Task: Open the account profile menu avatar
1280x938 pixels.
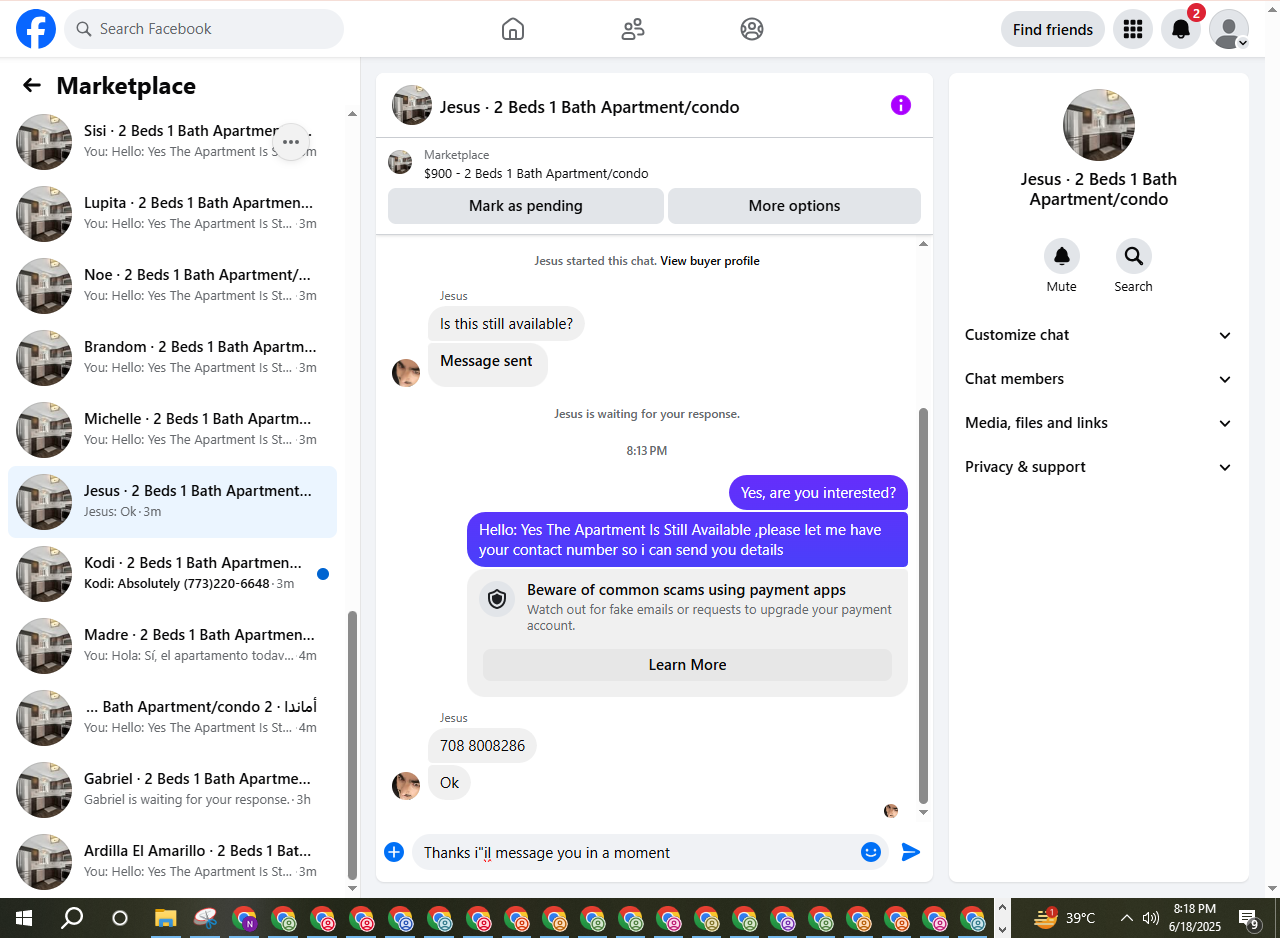Action: pos(1229,29)
